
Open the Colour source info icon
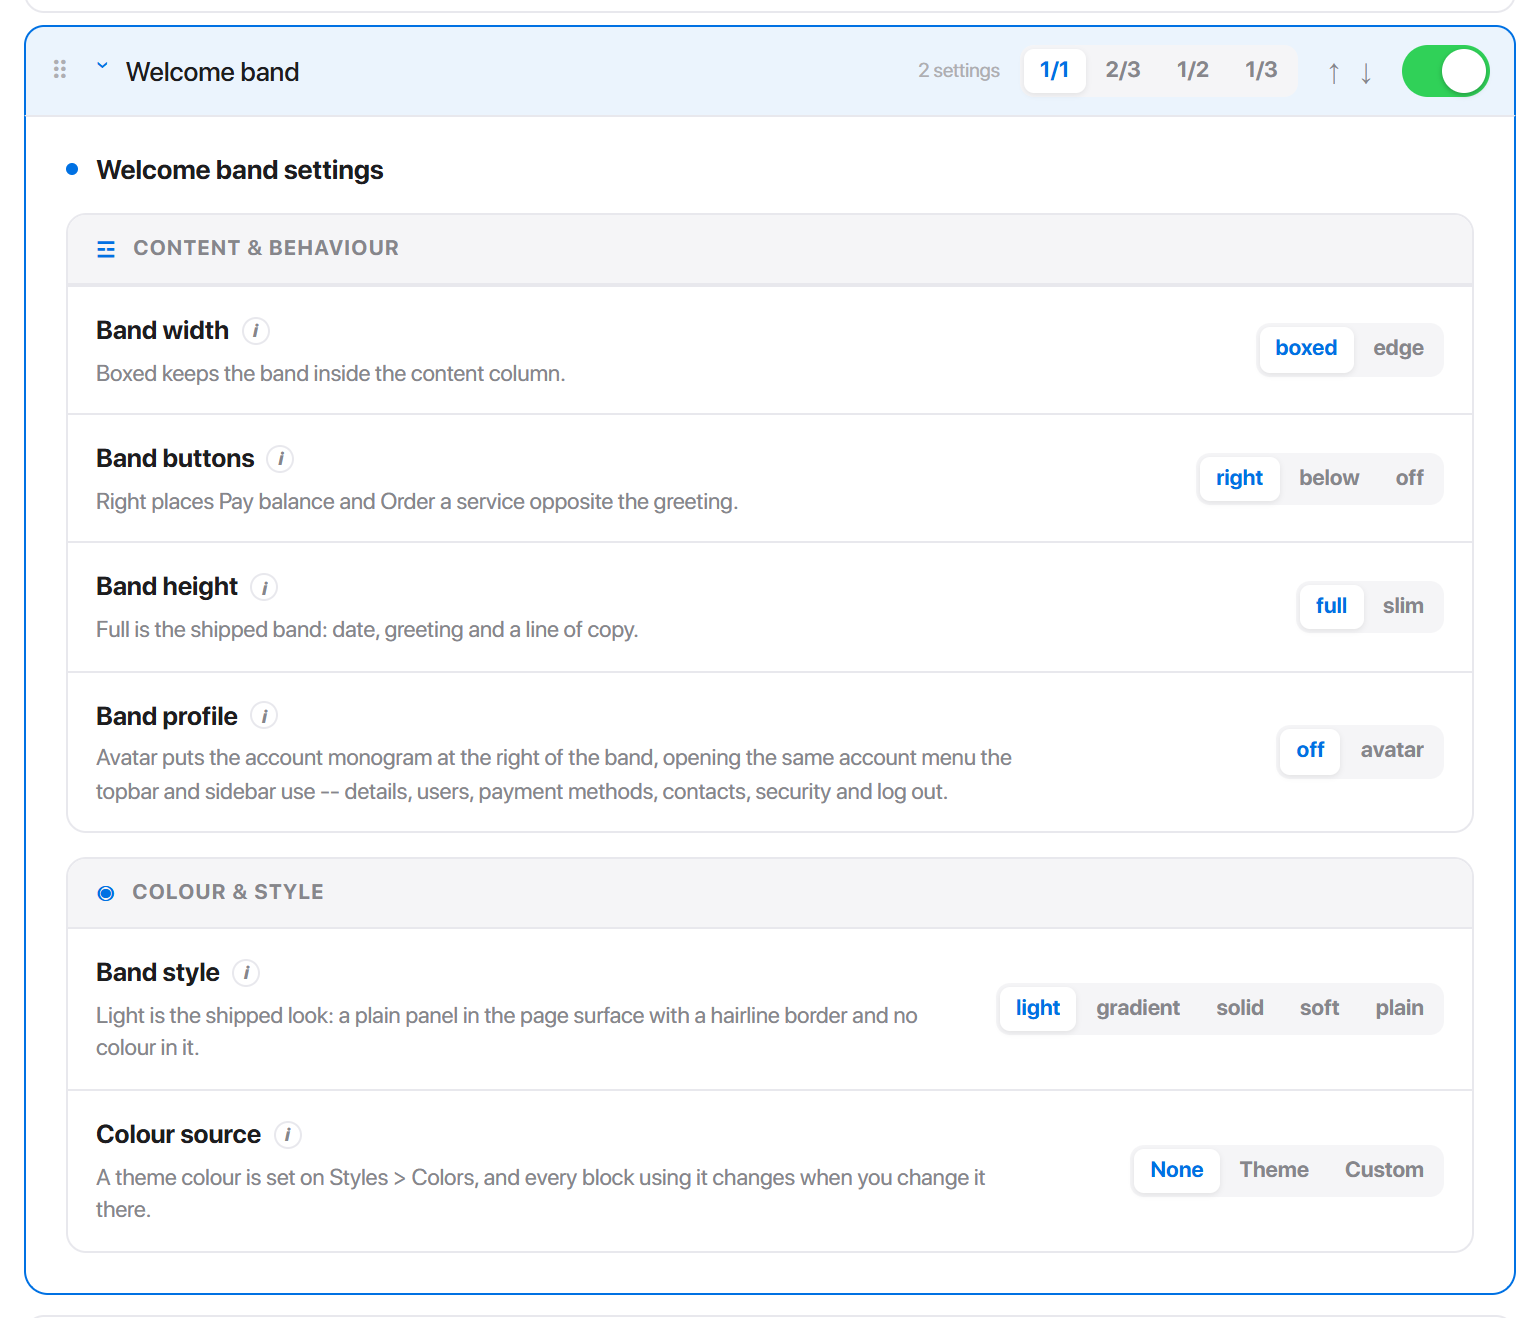(287, 1135)
